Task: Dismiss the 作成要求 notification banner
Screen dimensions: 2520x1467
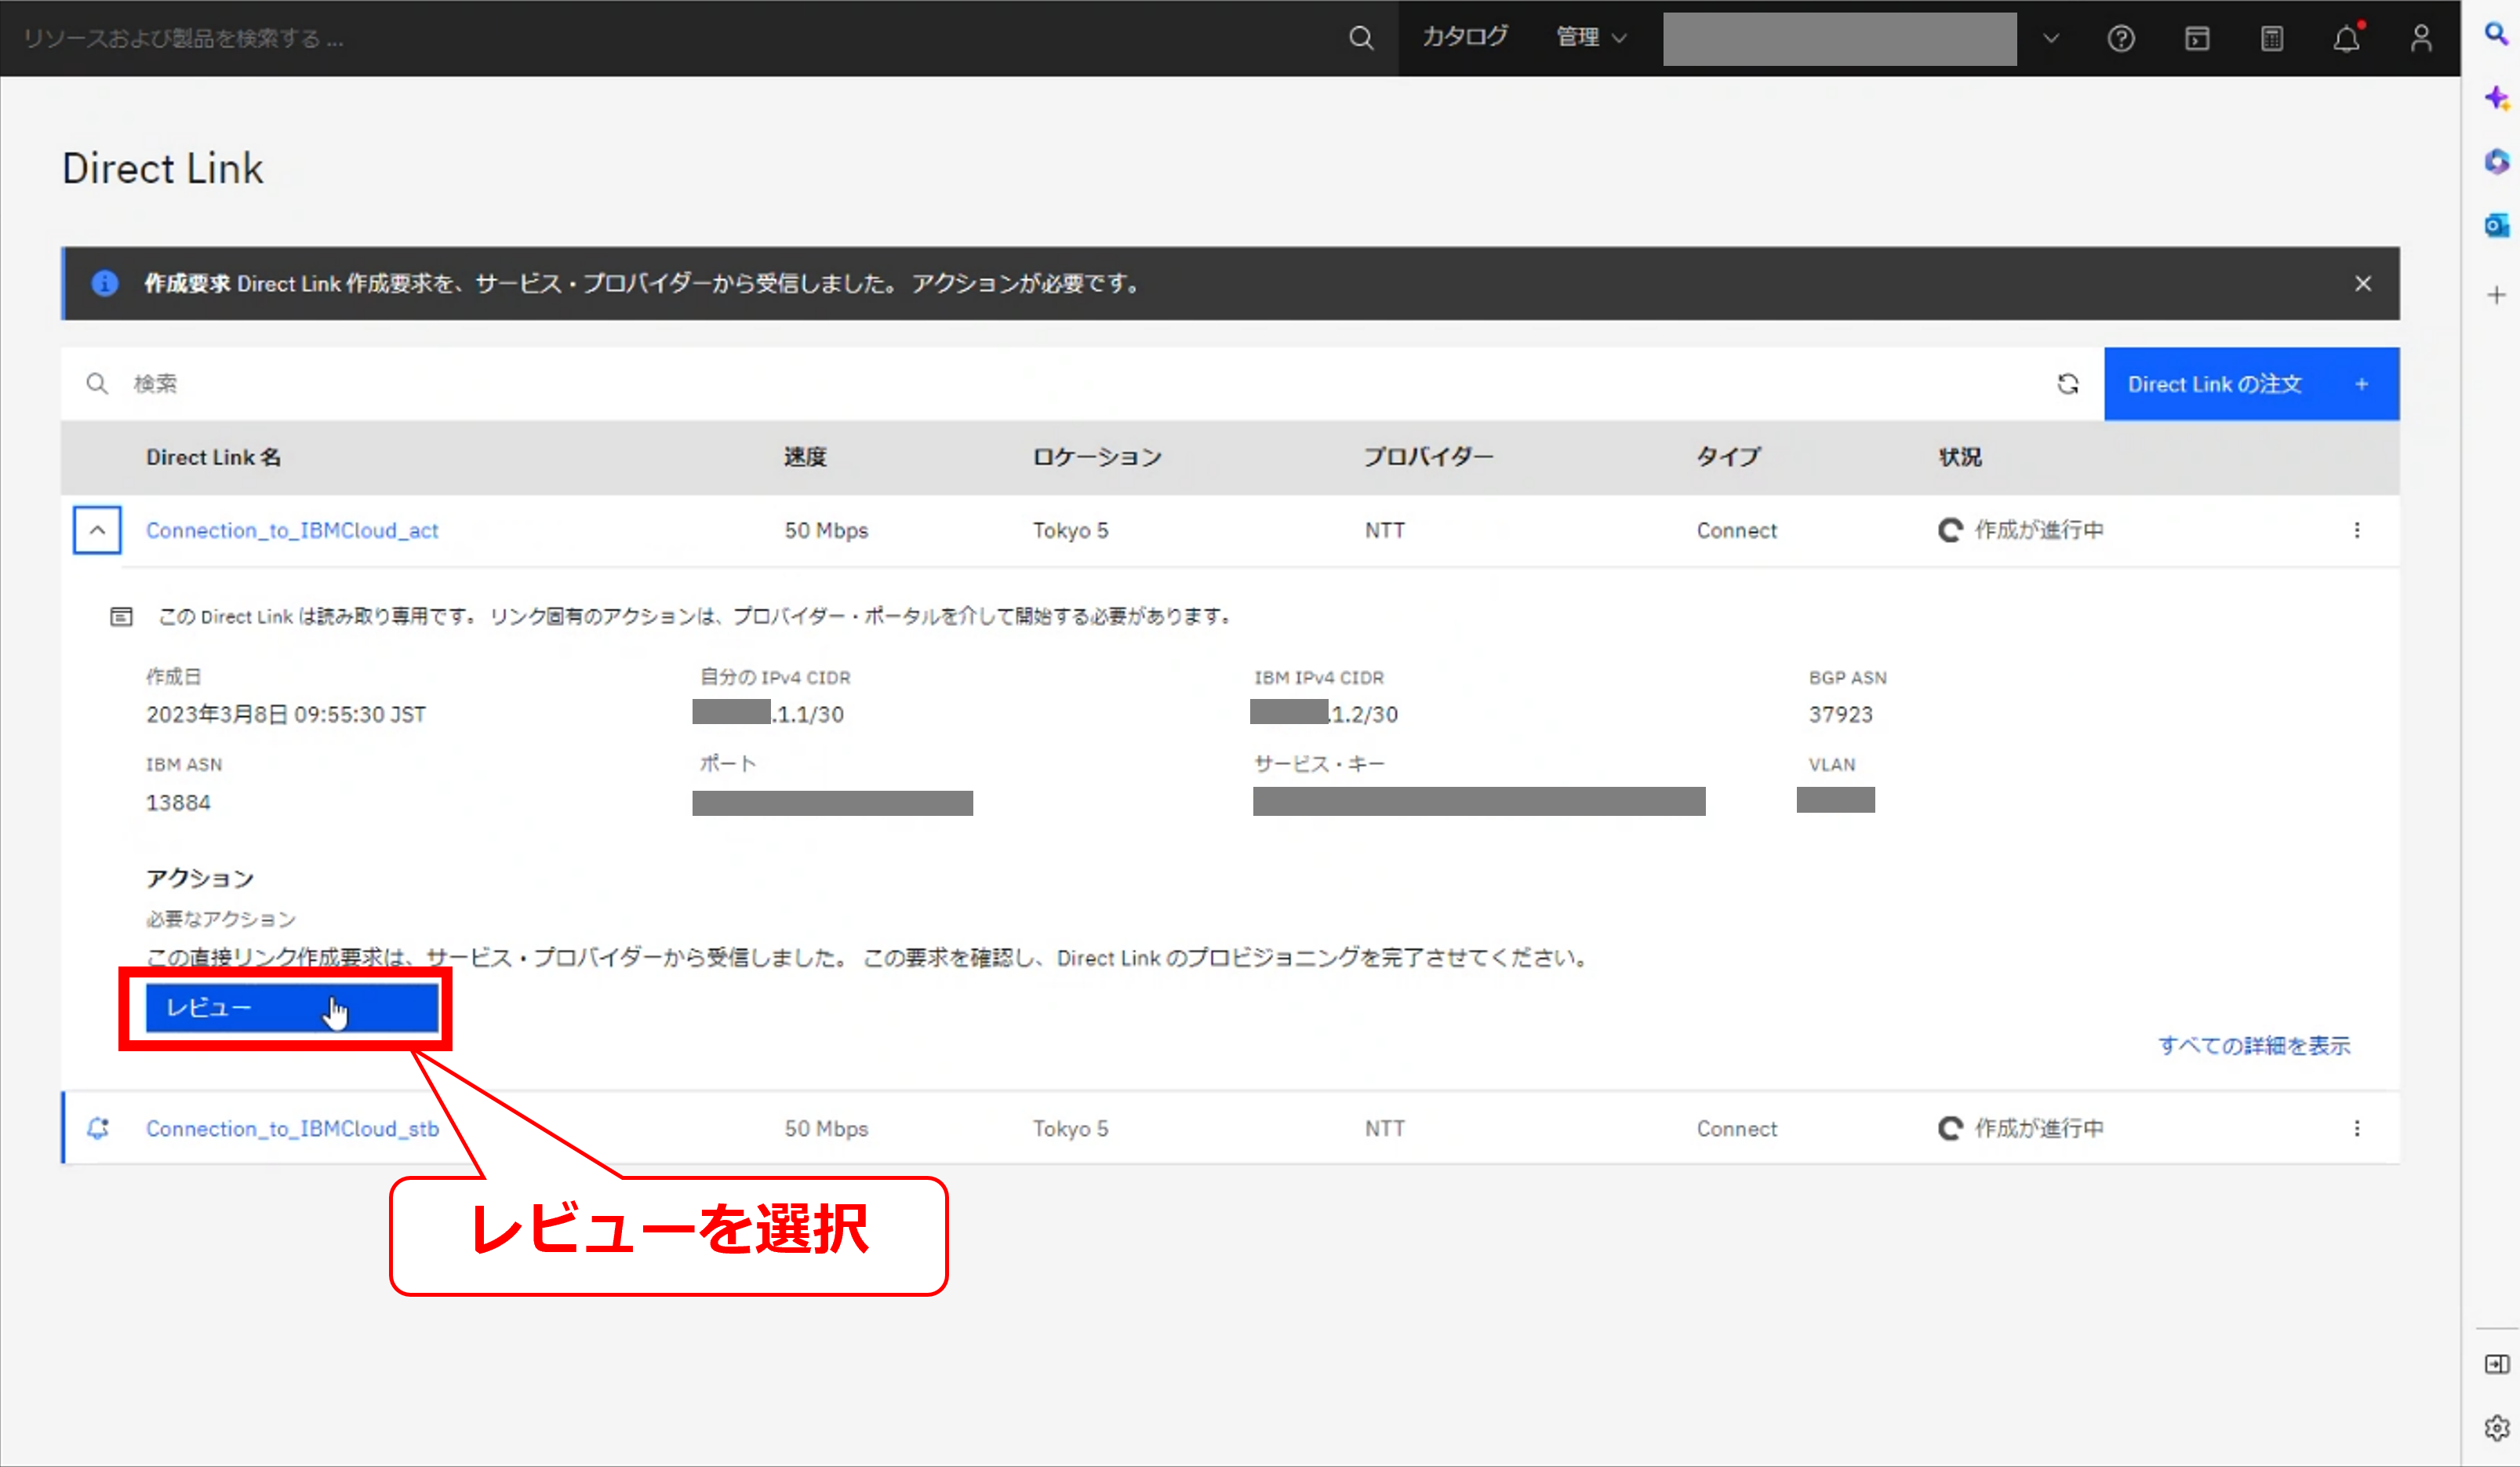Action: tap(2363, 284)
